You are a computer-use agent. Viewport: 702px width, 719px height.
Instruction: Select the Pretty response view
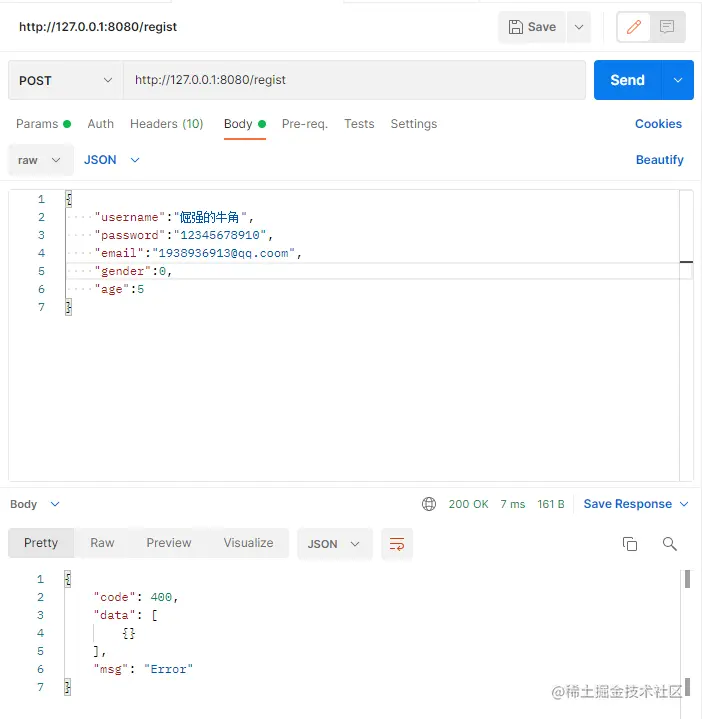coord(41,543)
